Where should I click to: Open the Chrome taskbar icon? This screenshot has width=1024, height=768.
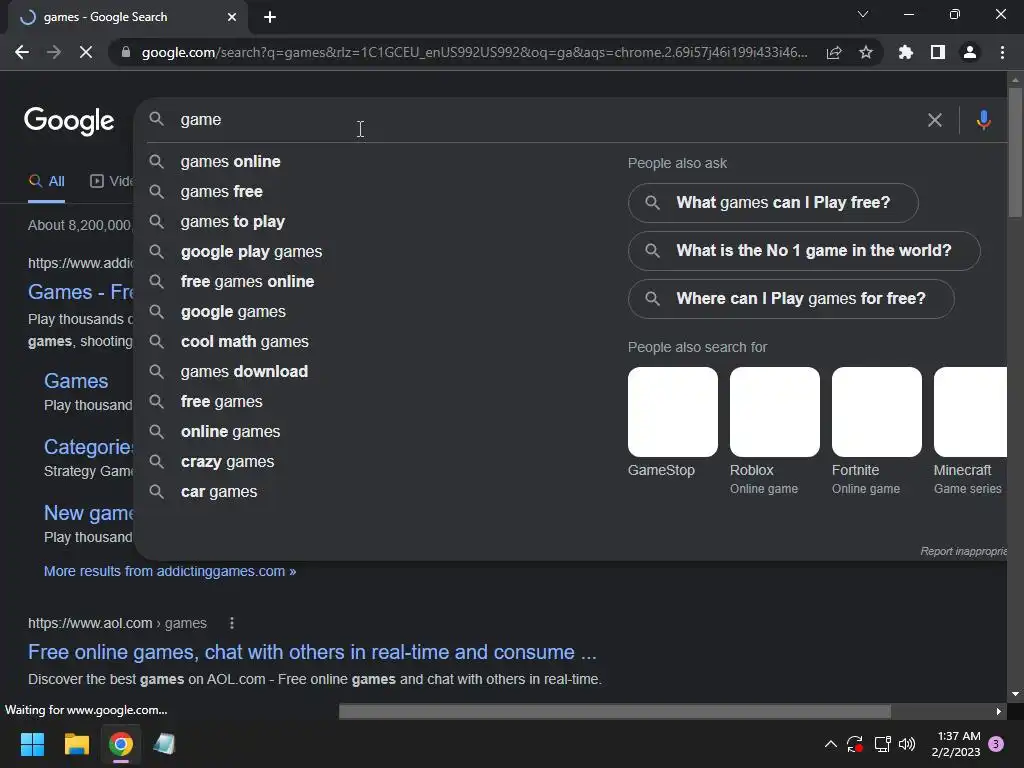(121, 744)
